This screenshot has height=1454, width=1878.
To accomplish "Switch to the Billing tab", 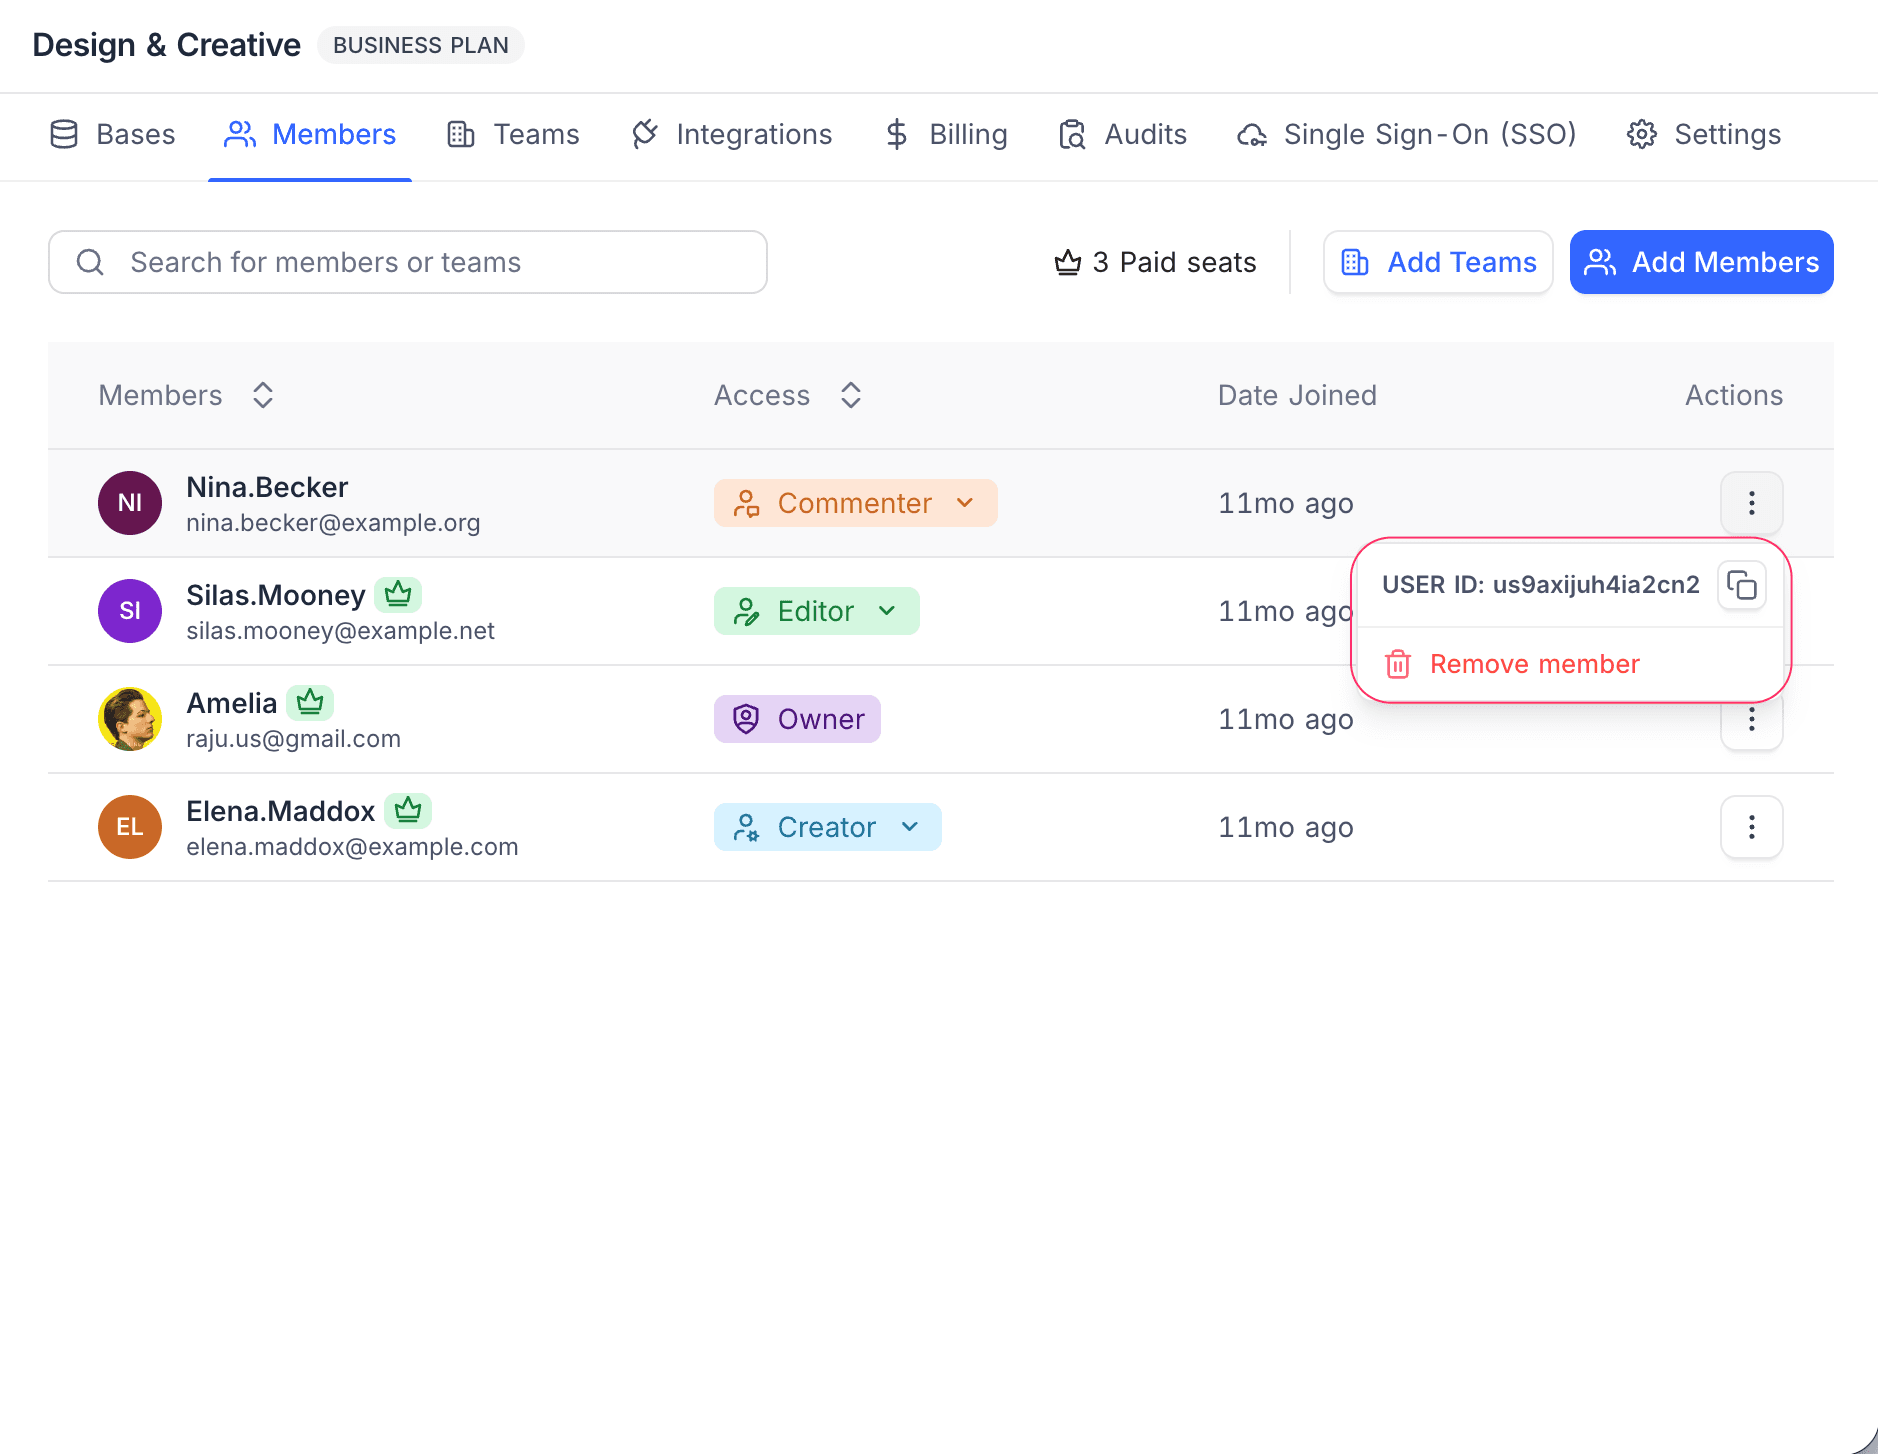I will tap(946, 135).
